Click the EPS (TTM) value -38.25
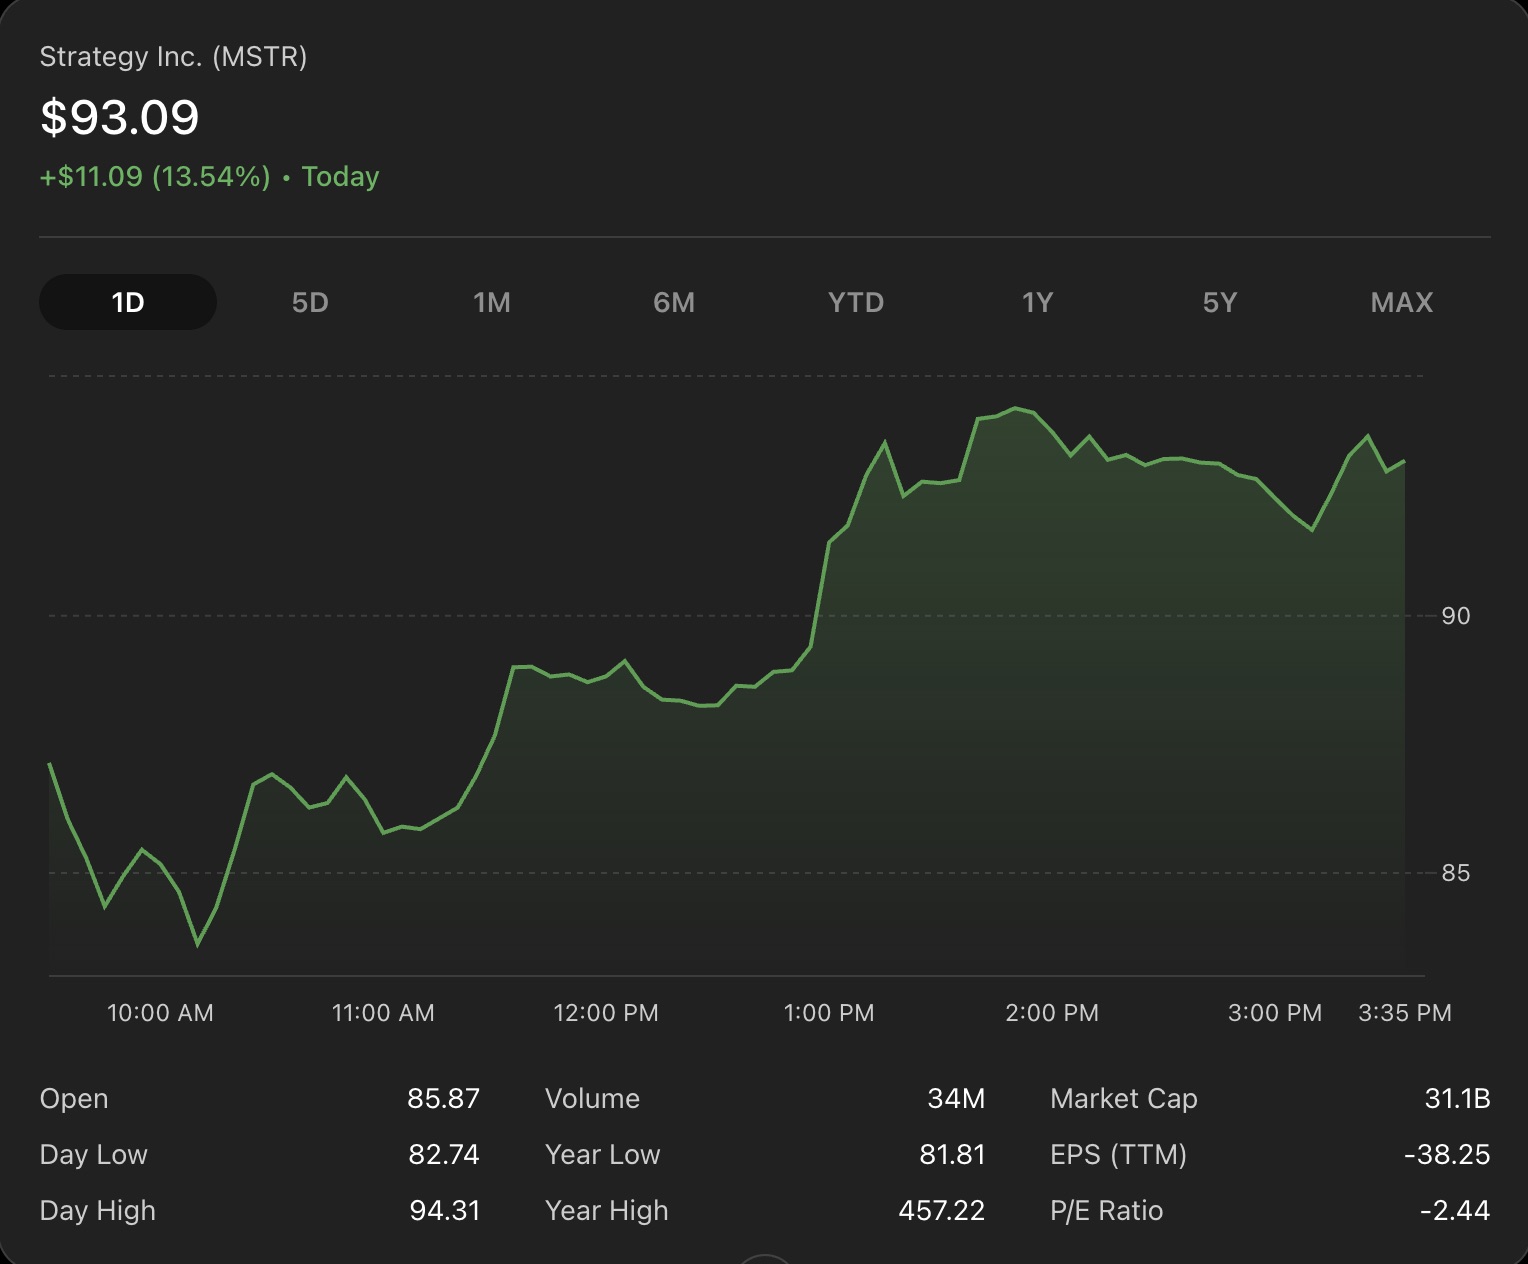The image size is (1528, 1264). click(x=1447, y=1154)
